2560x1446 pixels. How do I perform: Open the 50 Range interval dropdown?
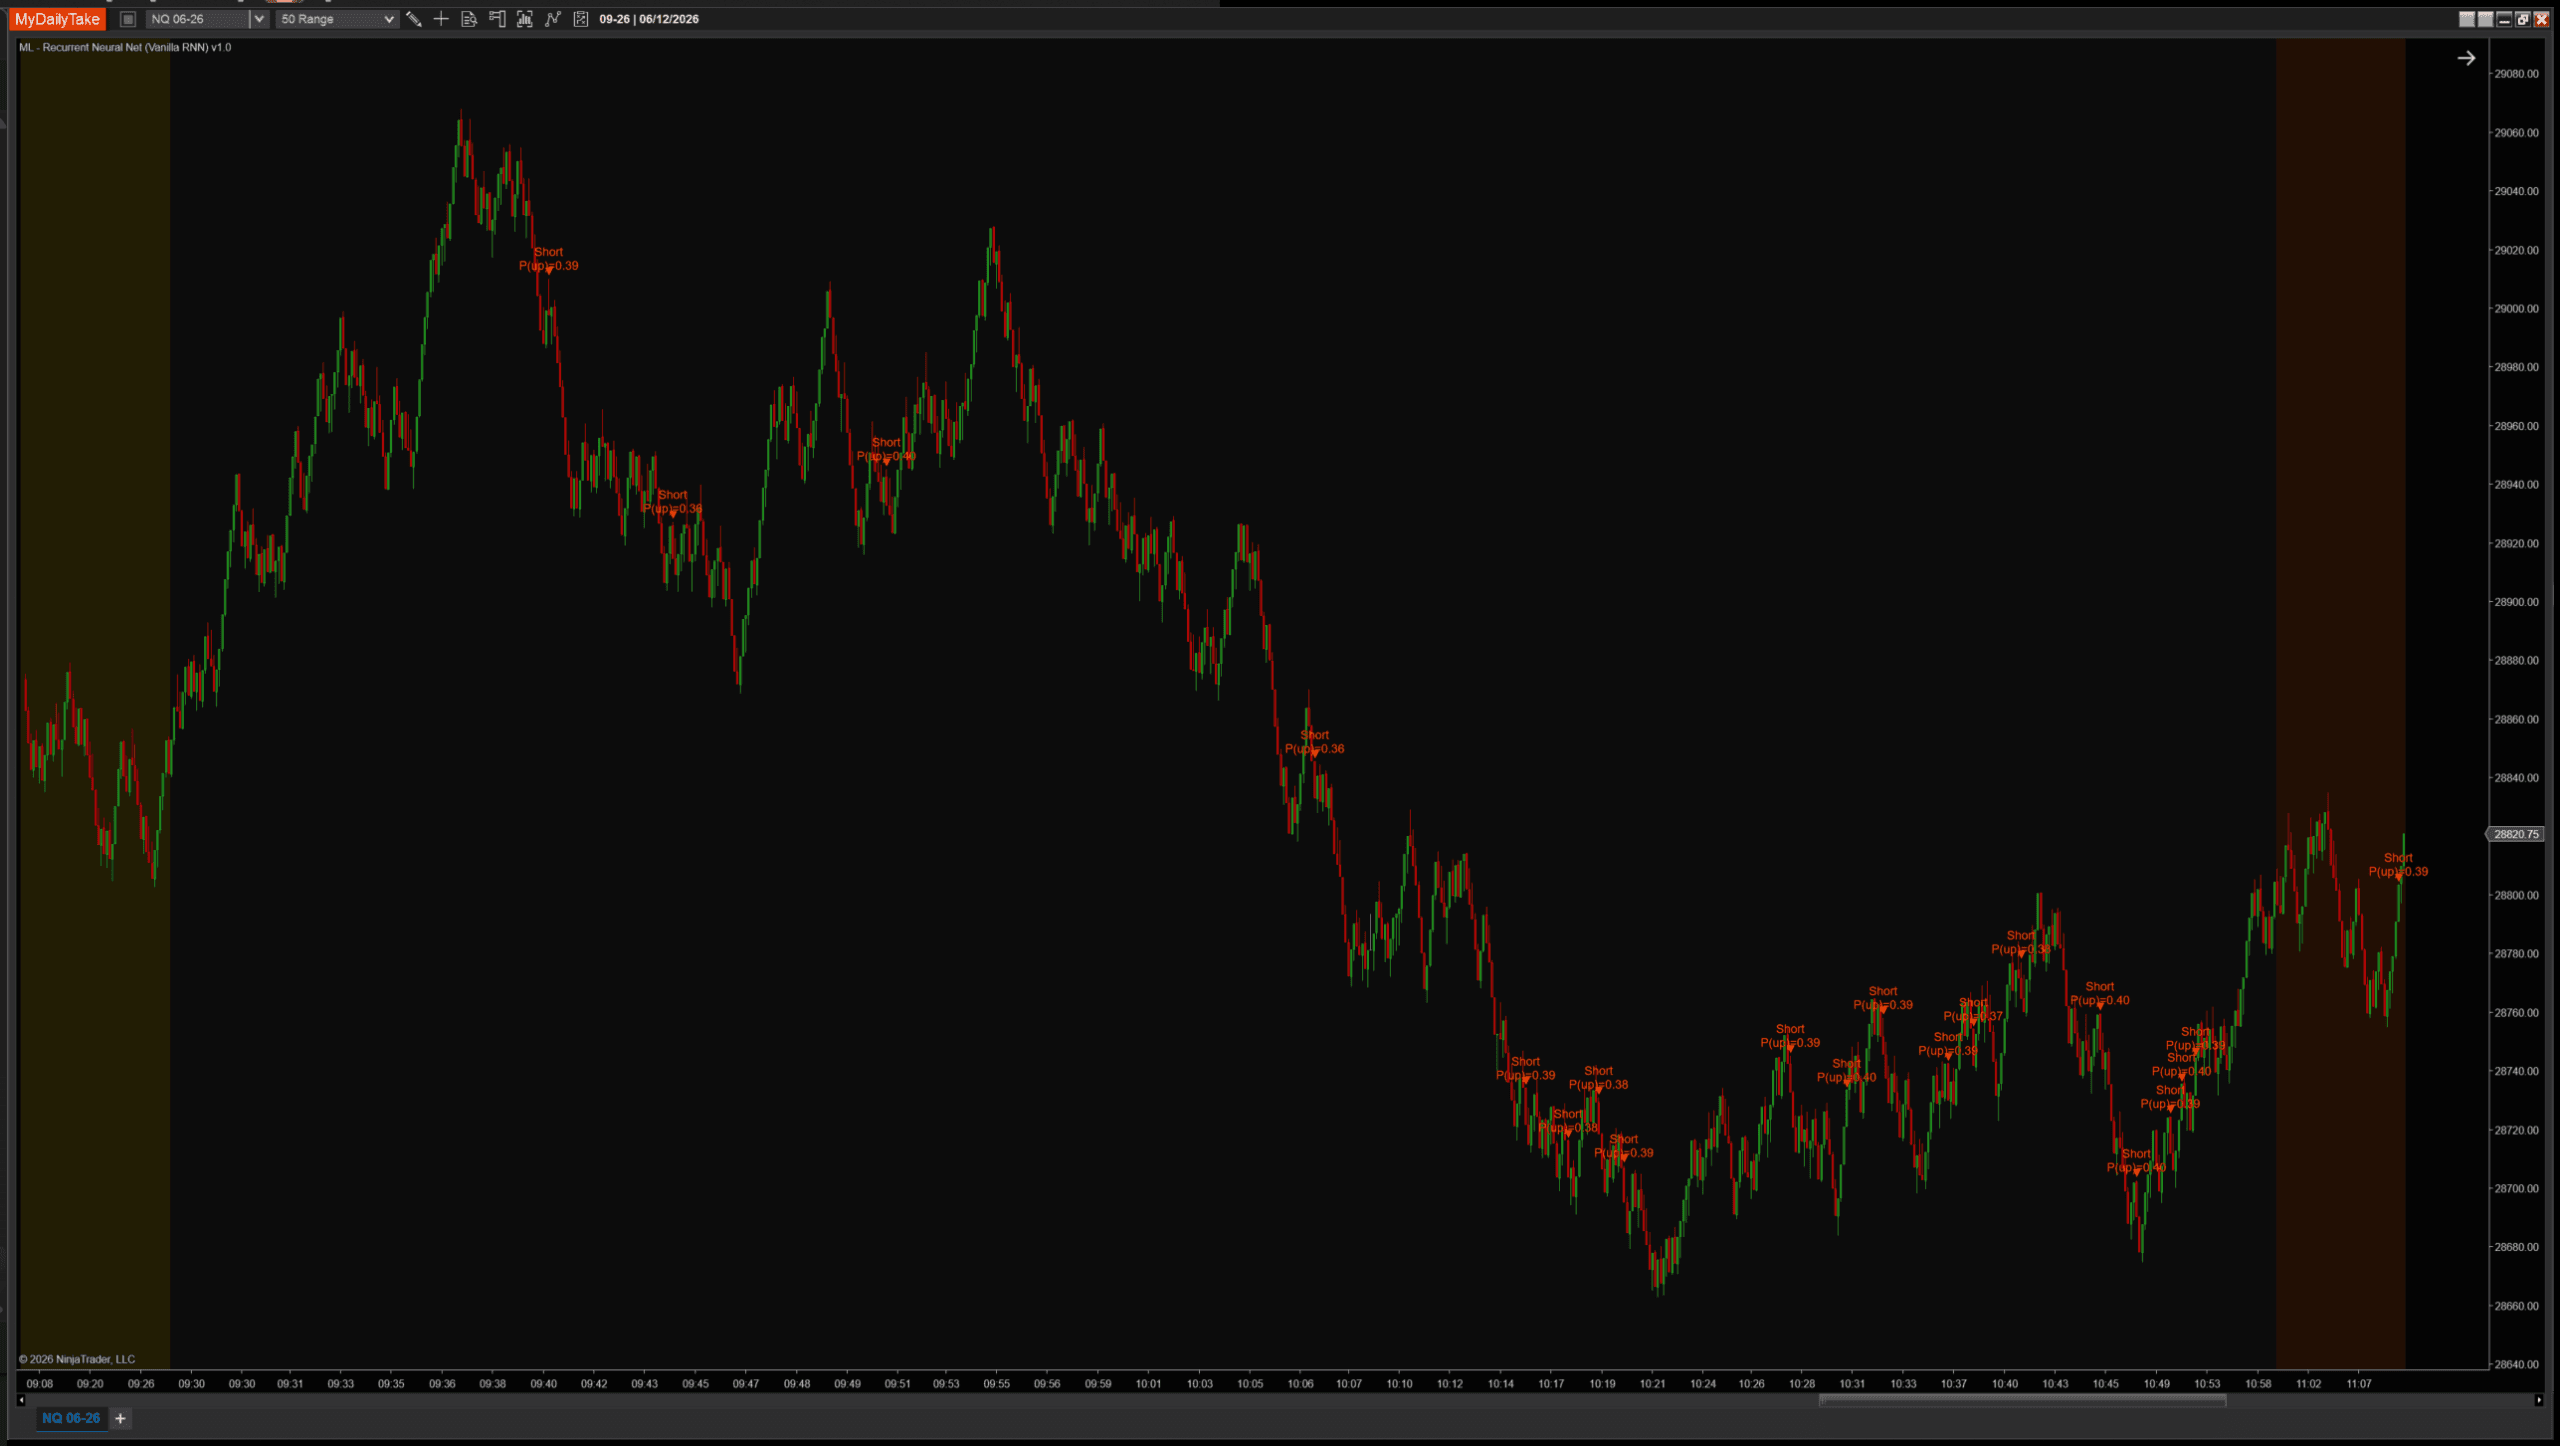point(337,19)
